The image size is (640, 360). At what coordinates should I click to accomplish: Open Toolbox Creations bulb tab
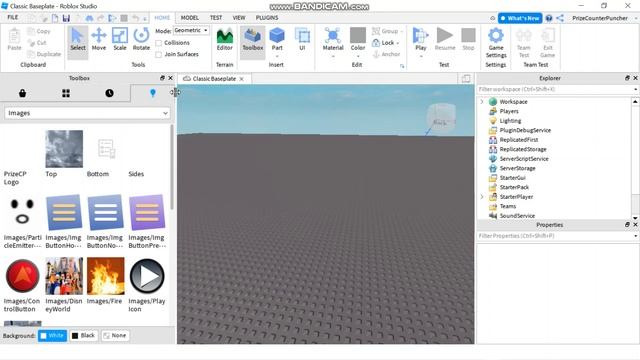pyautogui.click(x=153, y=93)
